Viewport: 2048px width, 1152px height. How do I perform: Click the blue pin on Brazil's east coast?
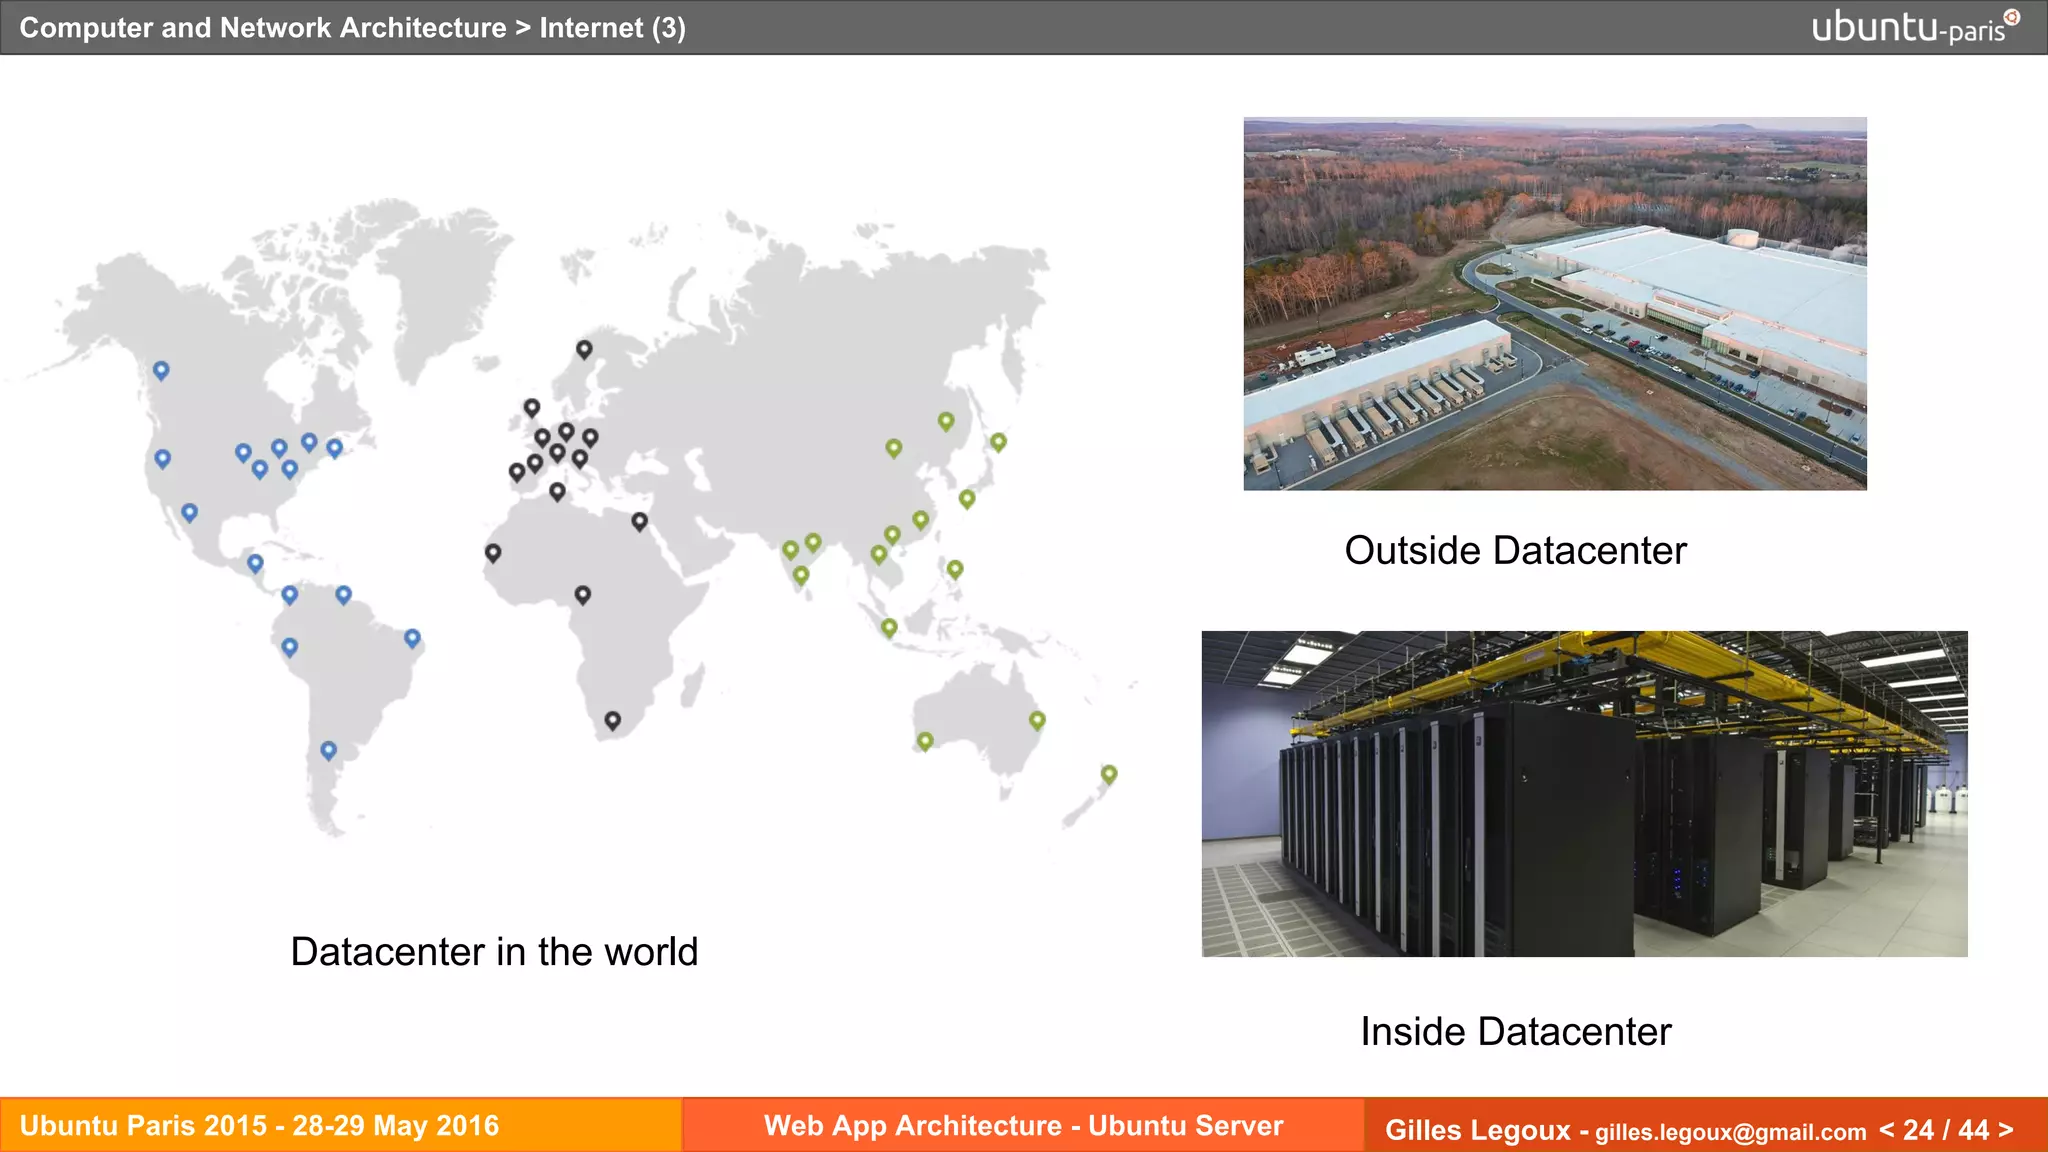[412, 637]
